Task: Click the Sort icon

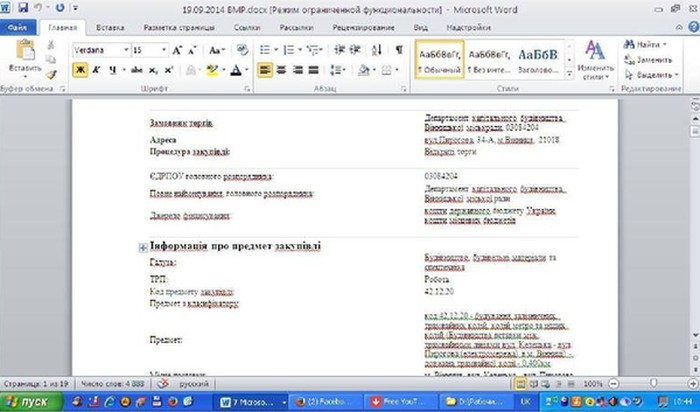Action: [376, 50]
